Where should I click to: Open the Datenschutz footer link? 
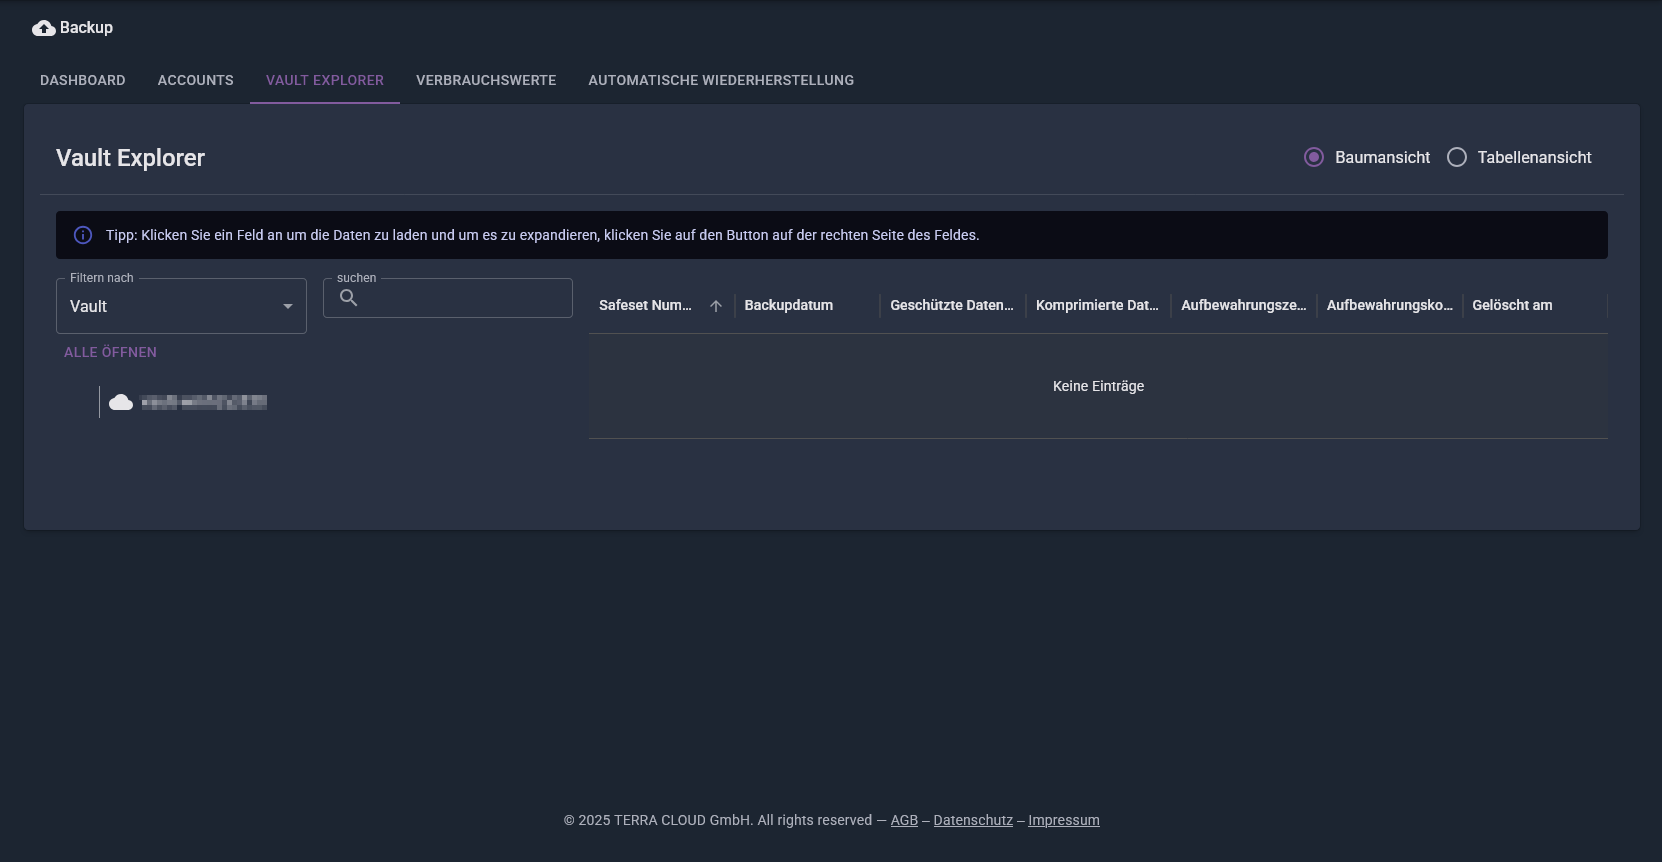pyautogui.click(x=973, y=820)
